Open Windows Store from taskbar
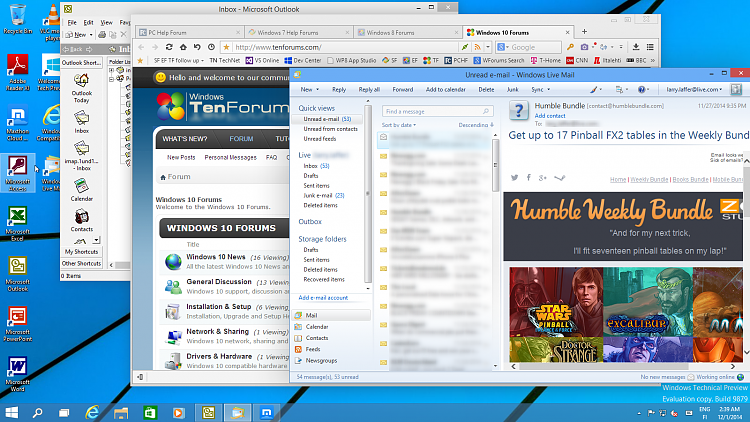The height and width of the screenshot is (422, 750). 150,412
